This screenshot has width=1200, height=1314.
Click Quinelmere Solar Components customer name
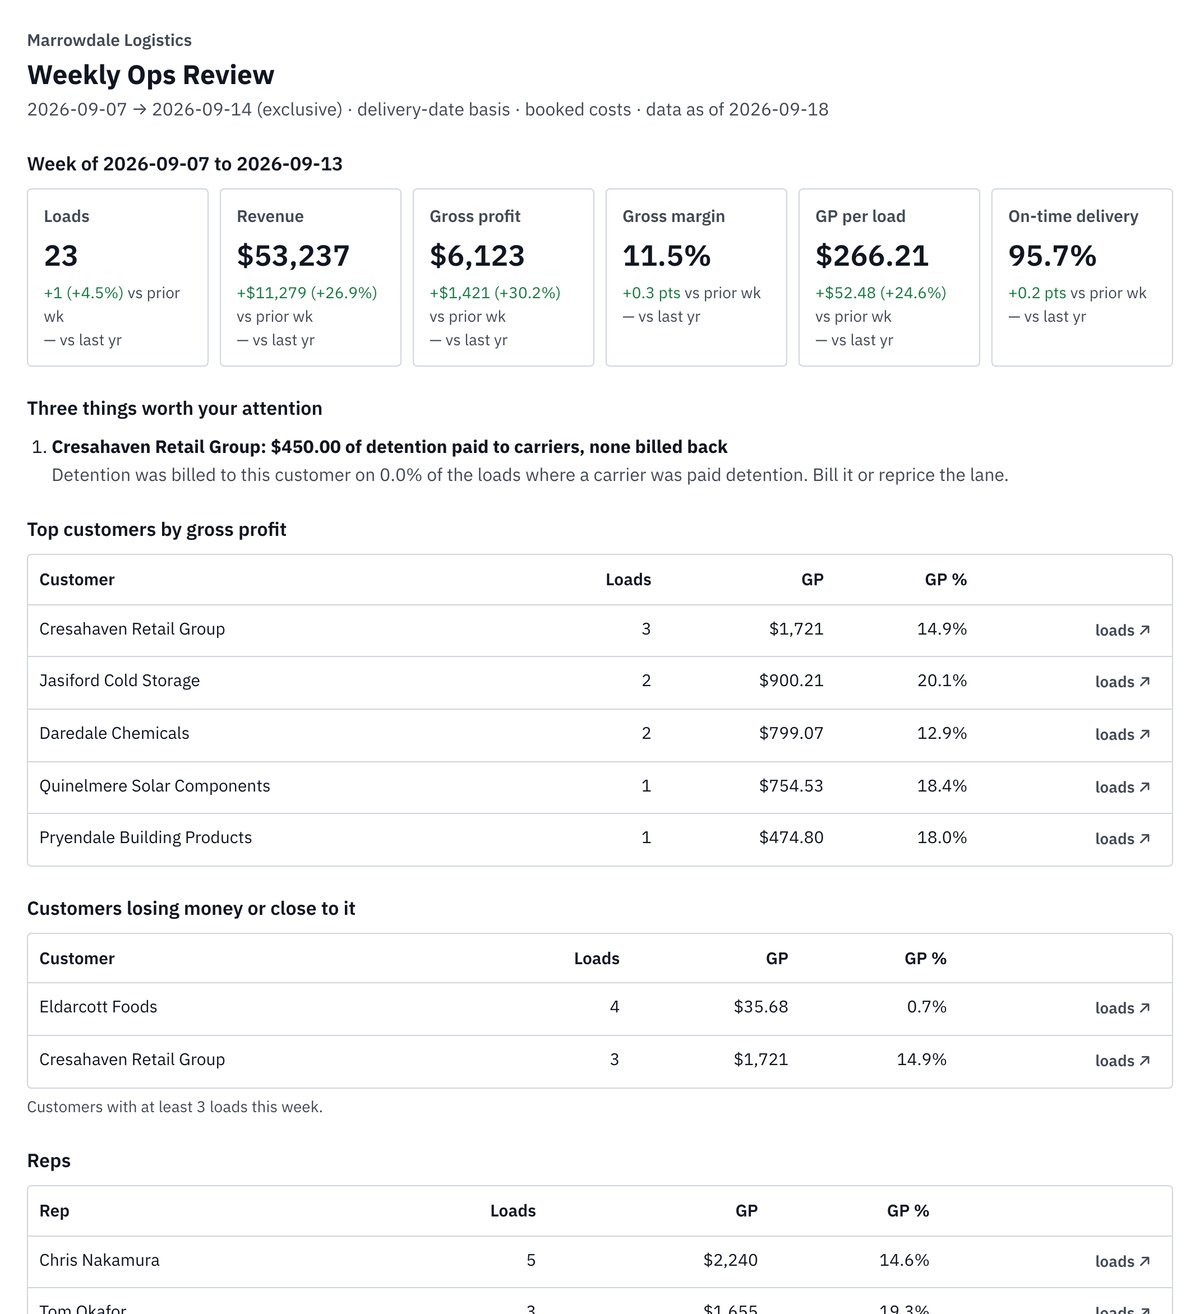155,786
